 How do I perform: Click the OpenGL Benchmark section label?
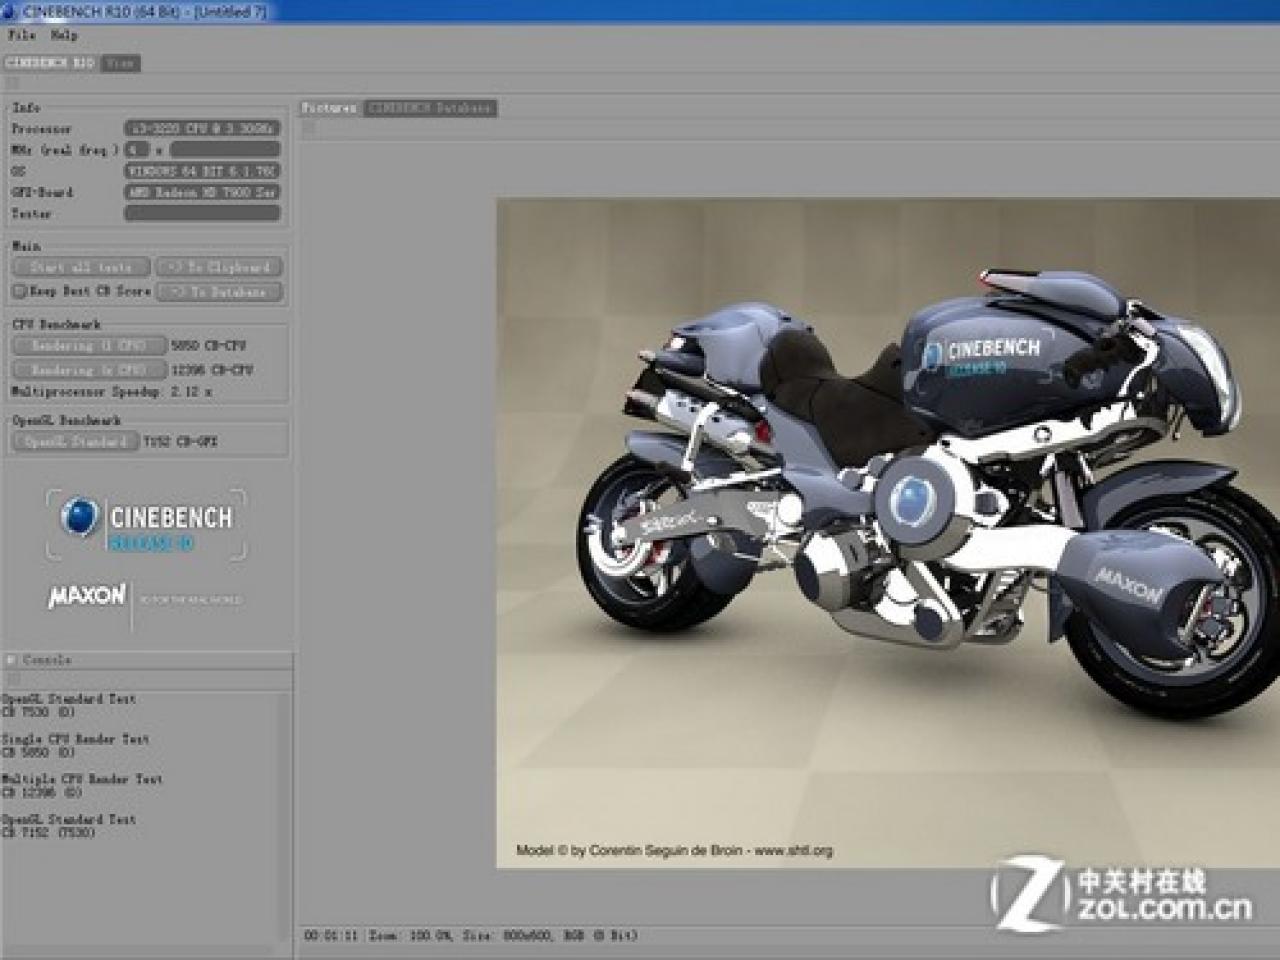pyautogui.click(x=66, y=420)
